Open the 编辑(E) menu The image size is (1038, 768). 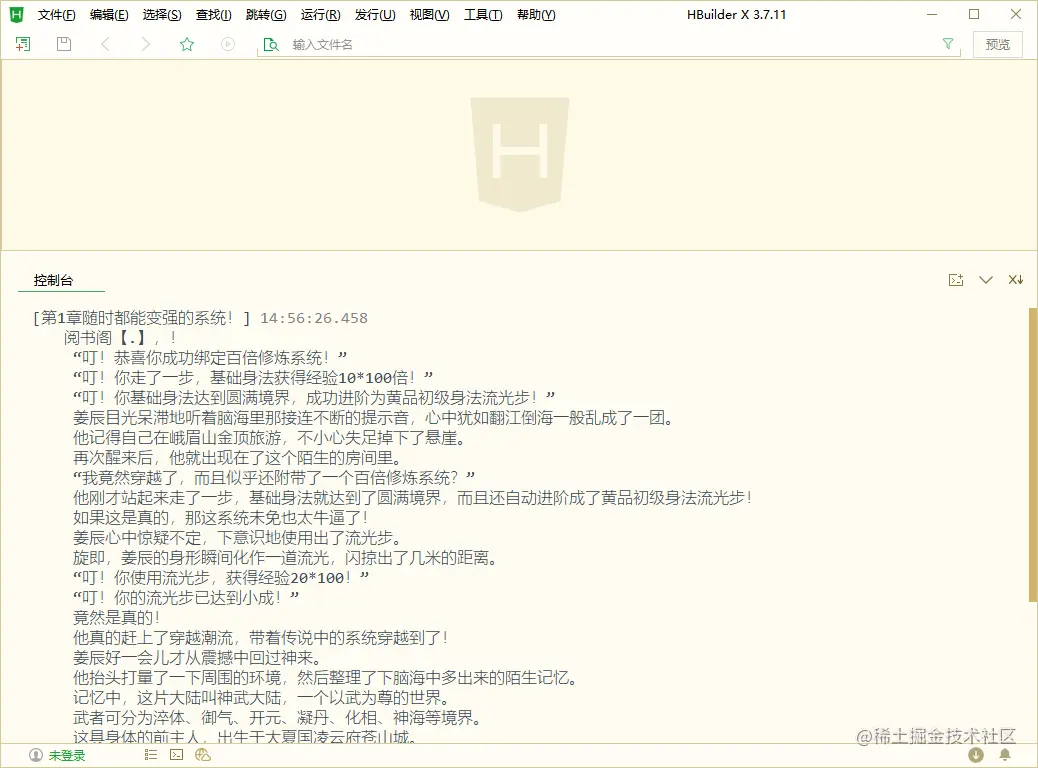coord(109,15)
